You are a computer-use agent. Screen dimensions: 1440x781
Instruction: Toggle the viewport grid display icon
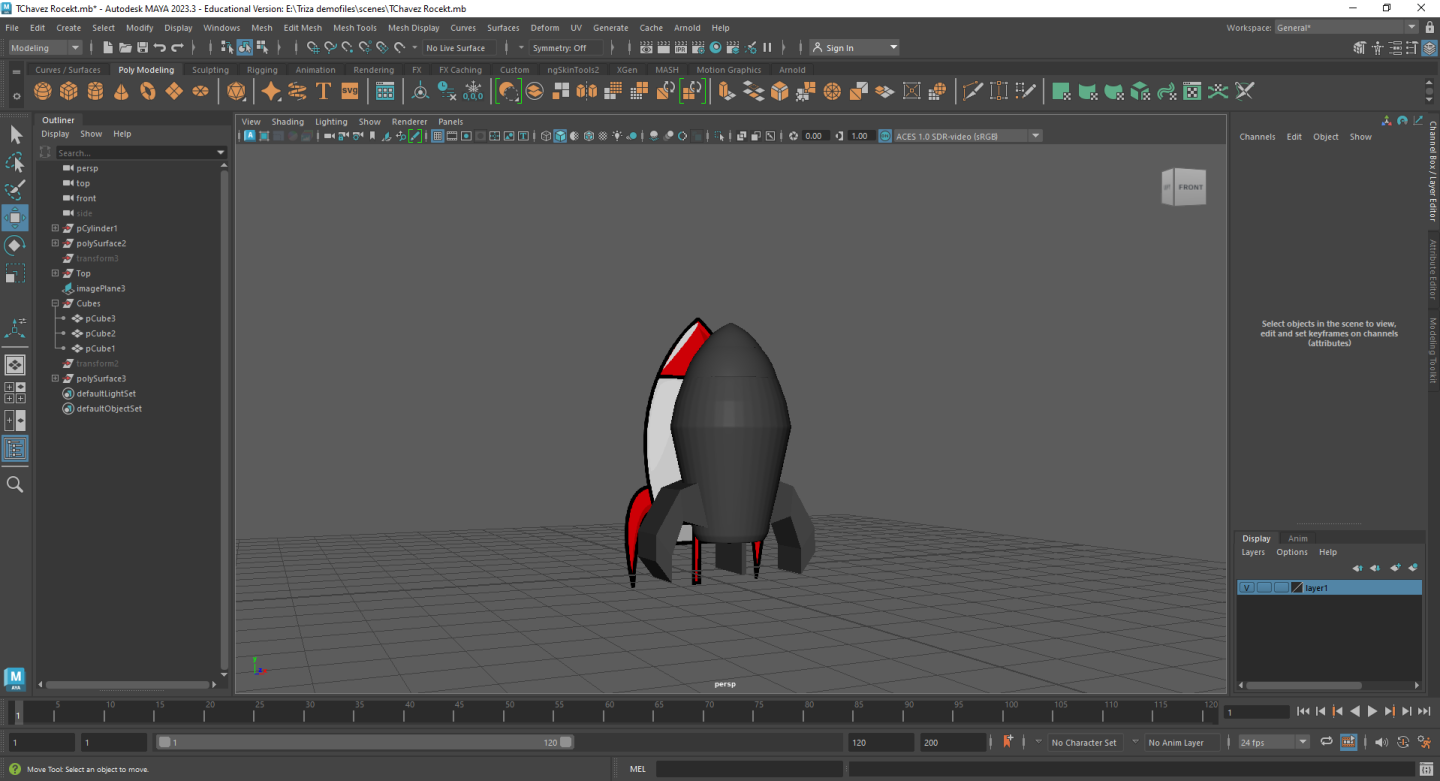(438, 136)
